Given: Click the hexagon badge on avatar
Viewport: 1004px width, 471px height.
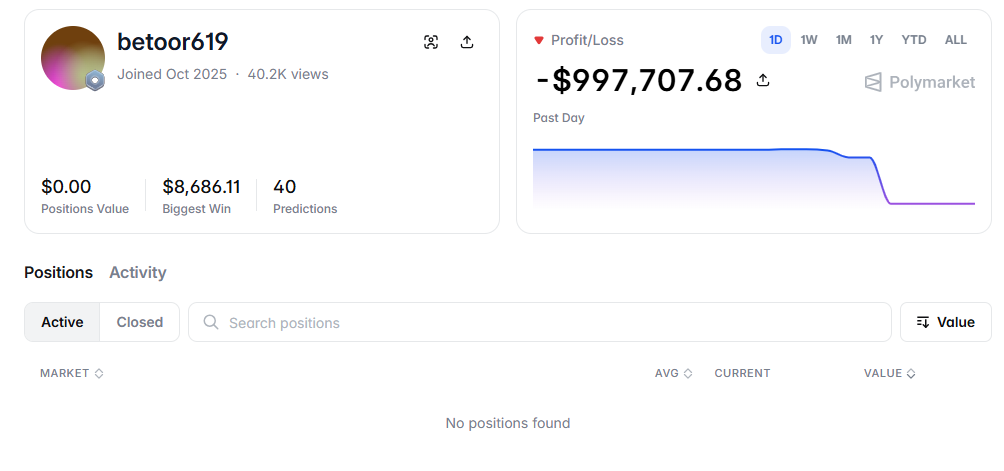Looking at the screenshot, I should click(x=95, y=80).
